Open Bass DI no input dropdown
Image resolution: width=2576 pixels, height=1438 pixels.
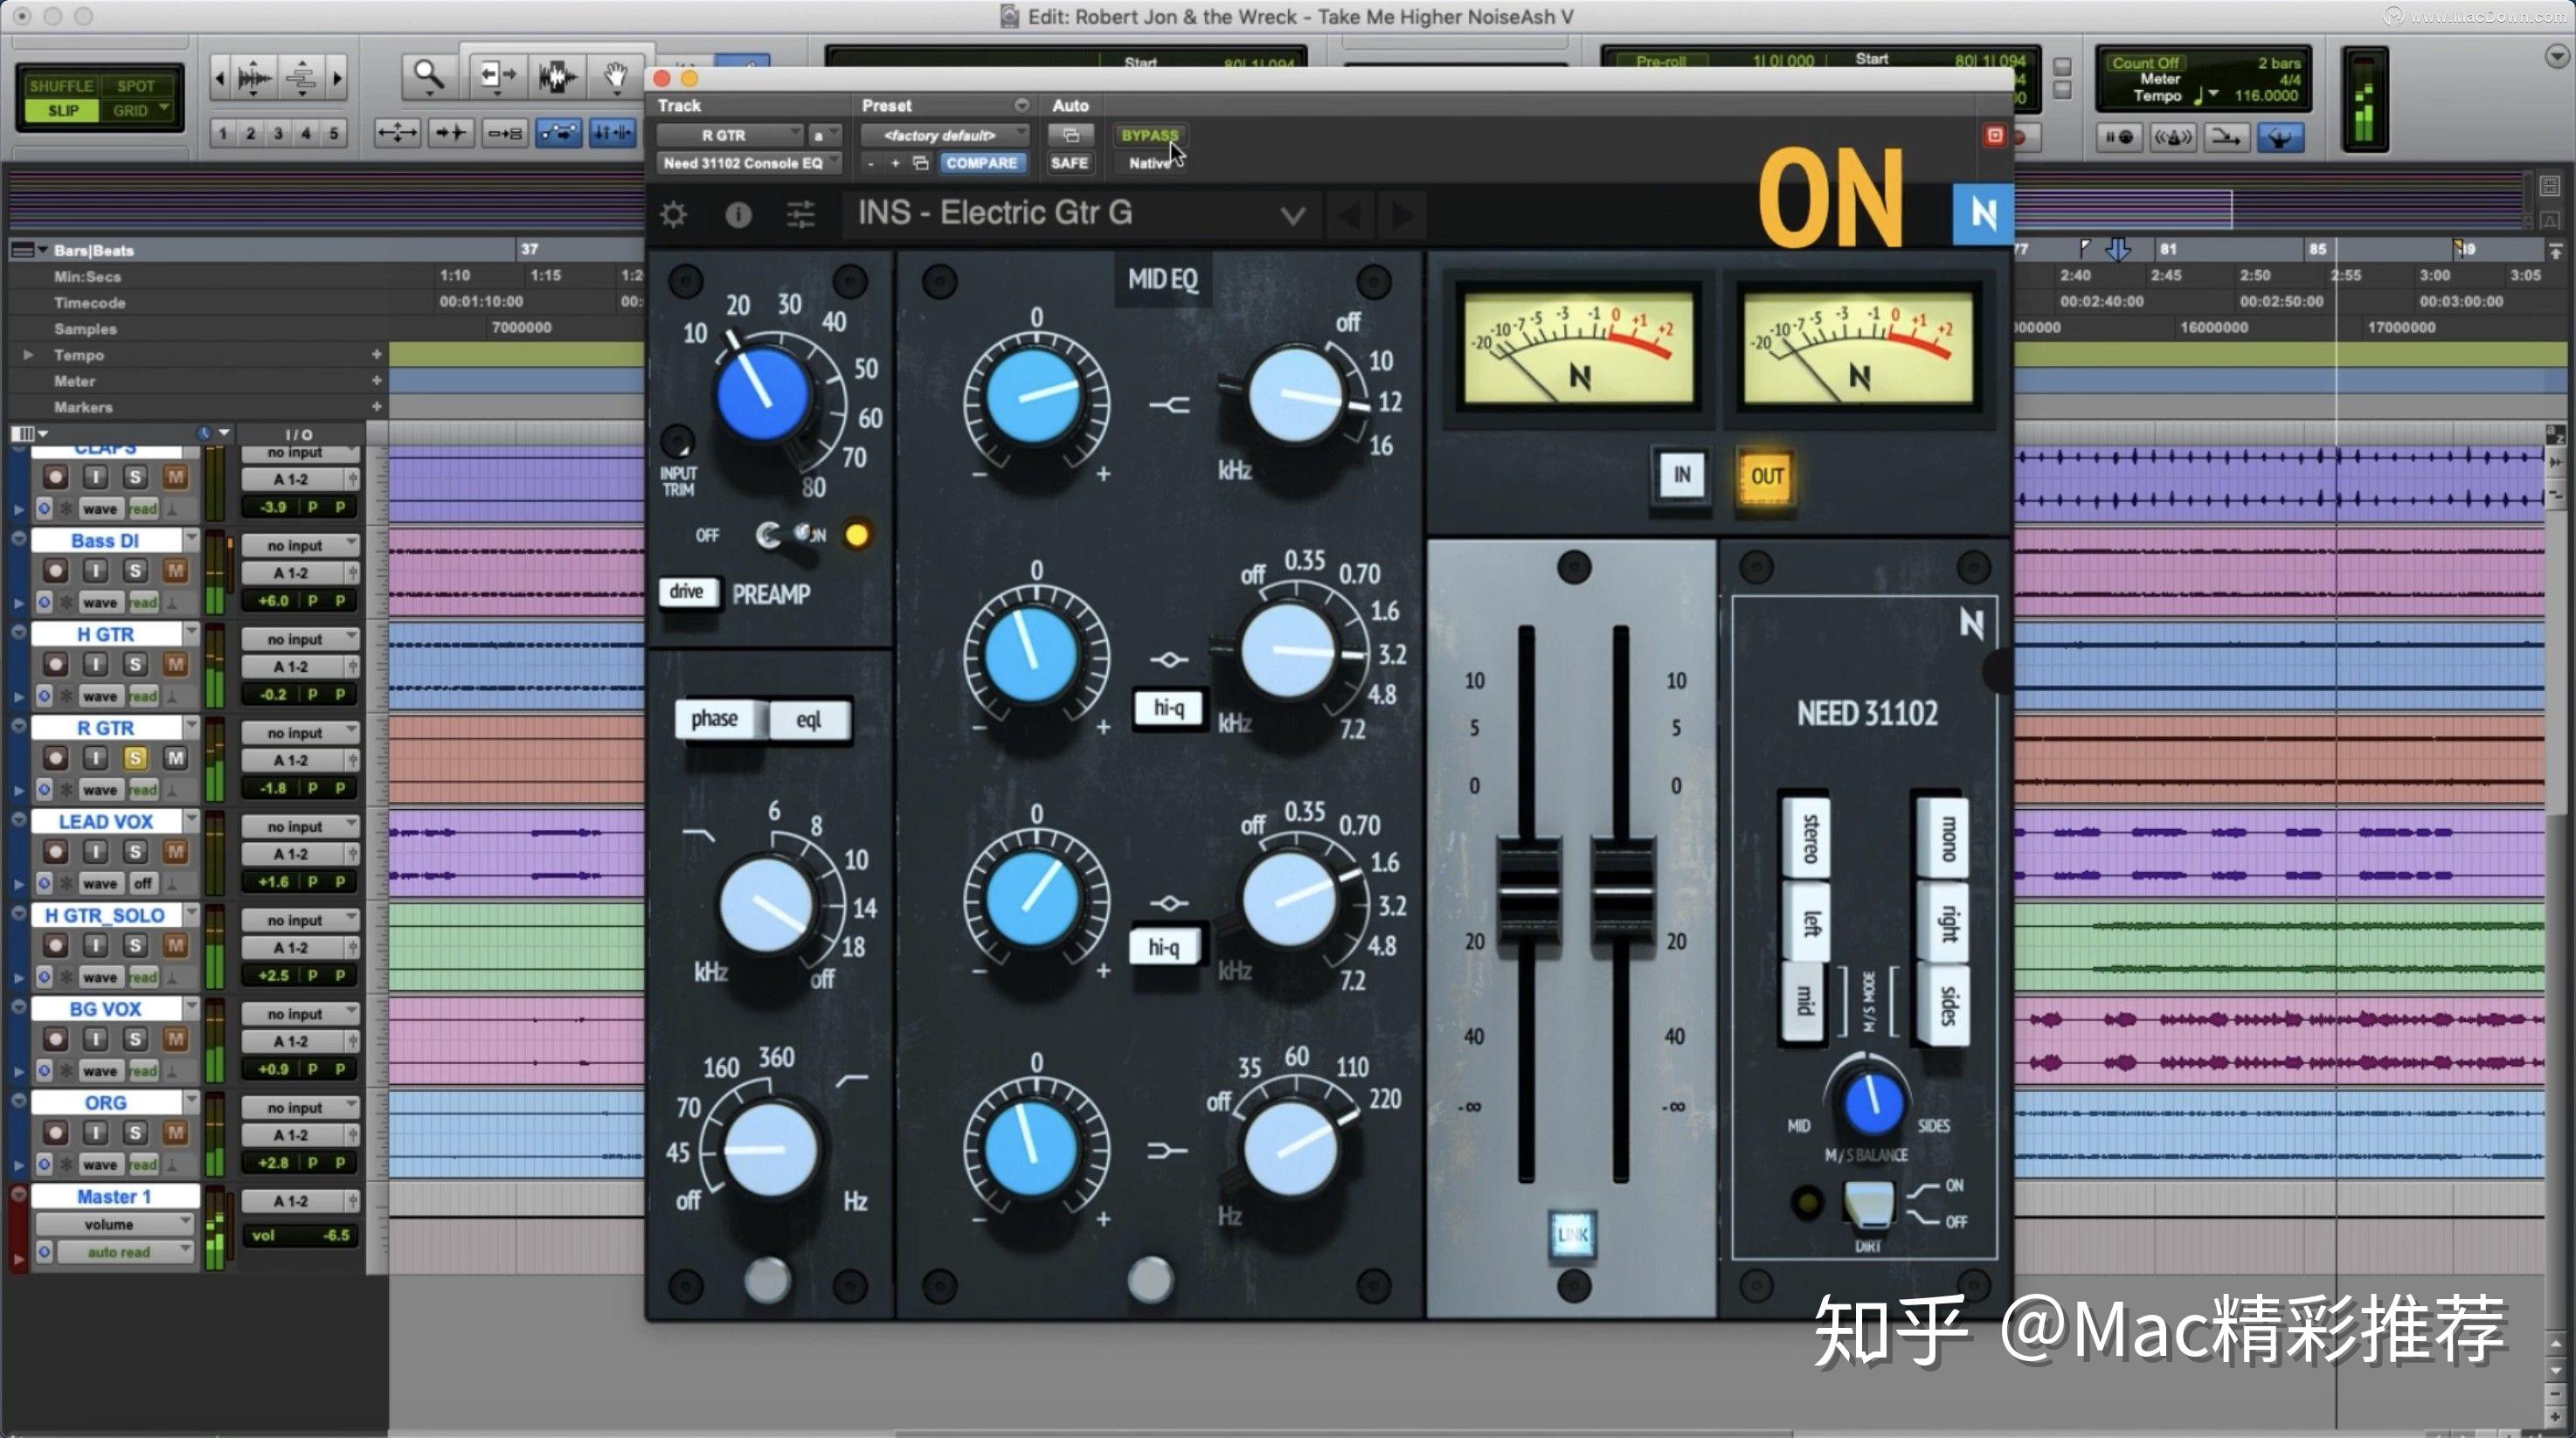pyautogui.click(x=300, y=545)
